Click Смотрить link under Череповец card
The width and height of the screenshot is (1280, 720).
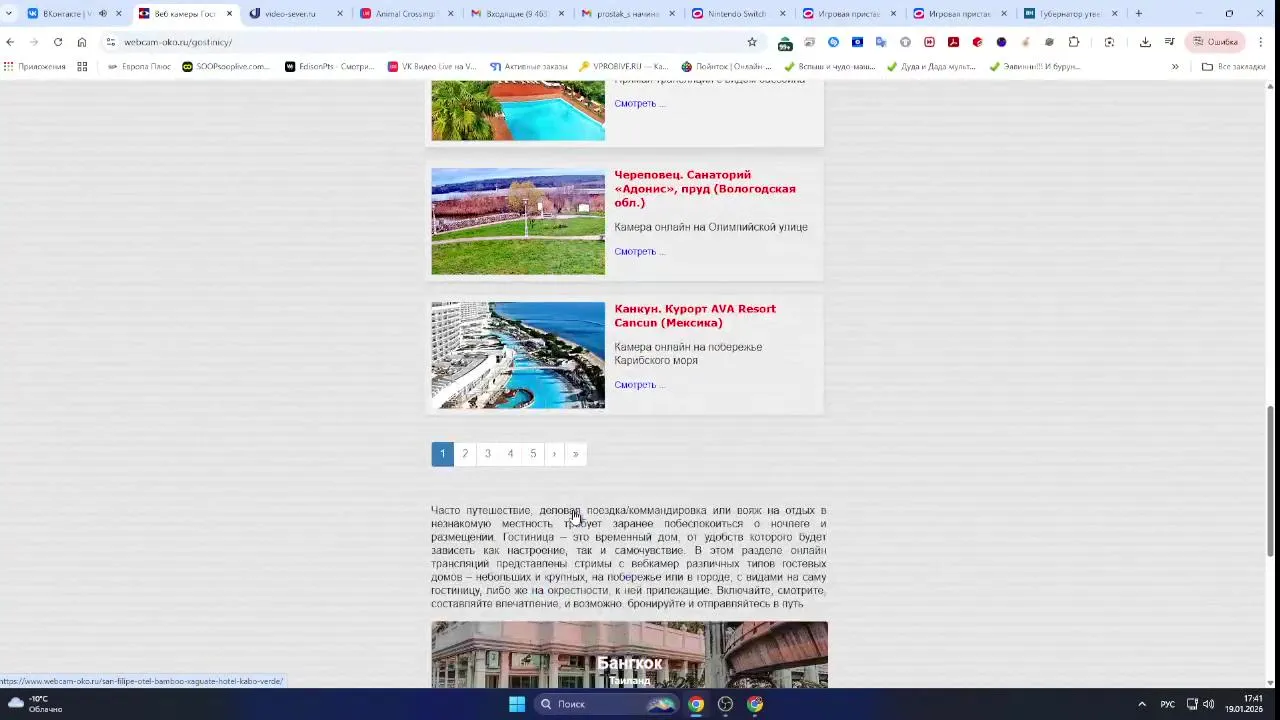[x=639, y=252]
